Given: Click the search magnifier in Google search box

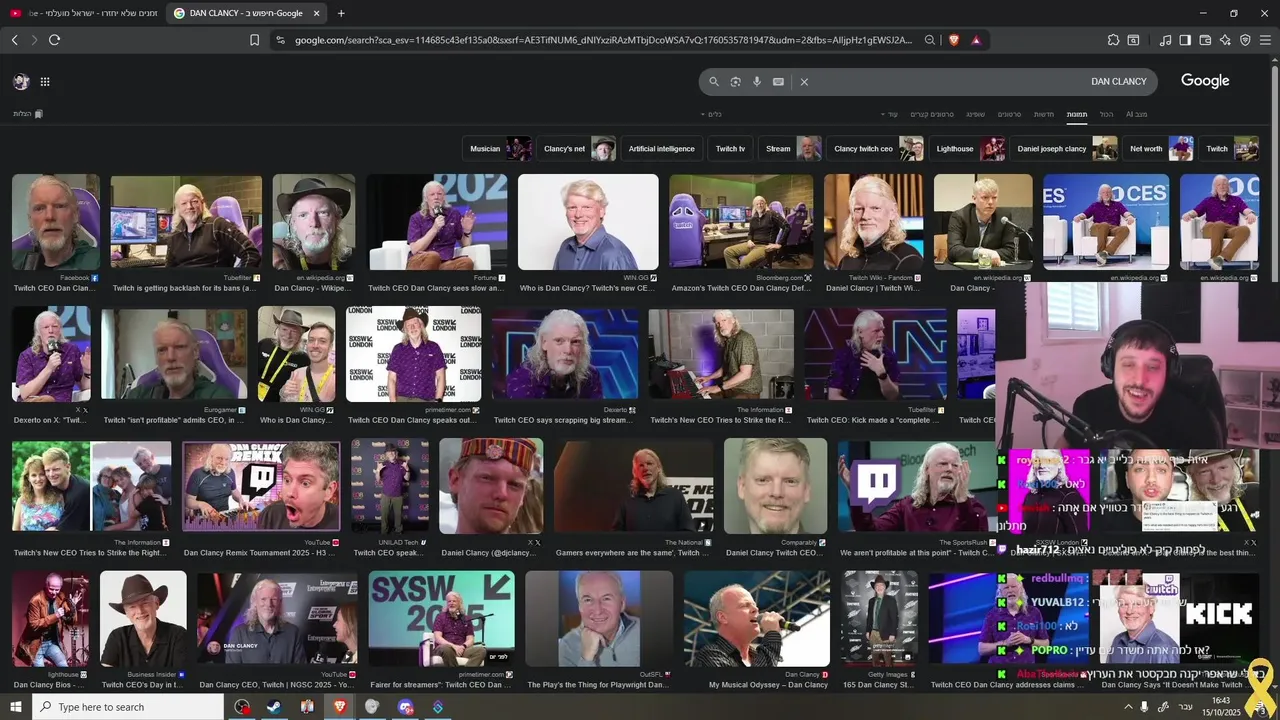Looking at the screenshot, I should (x=714, y=82).
